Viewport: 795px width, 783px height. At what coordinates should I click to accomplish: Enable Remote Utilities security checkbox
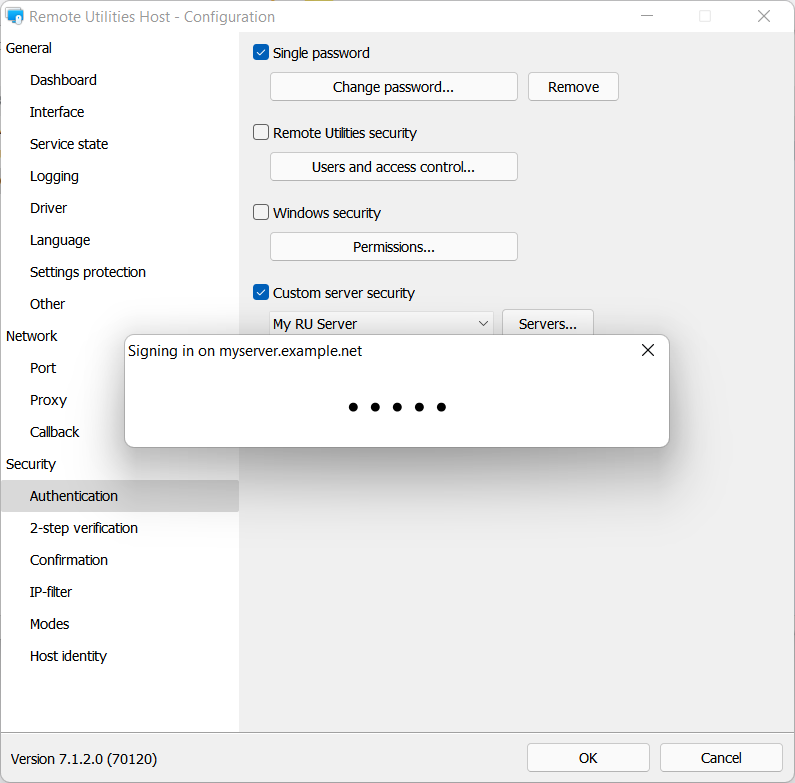click(262, 133)
